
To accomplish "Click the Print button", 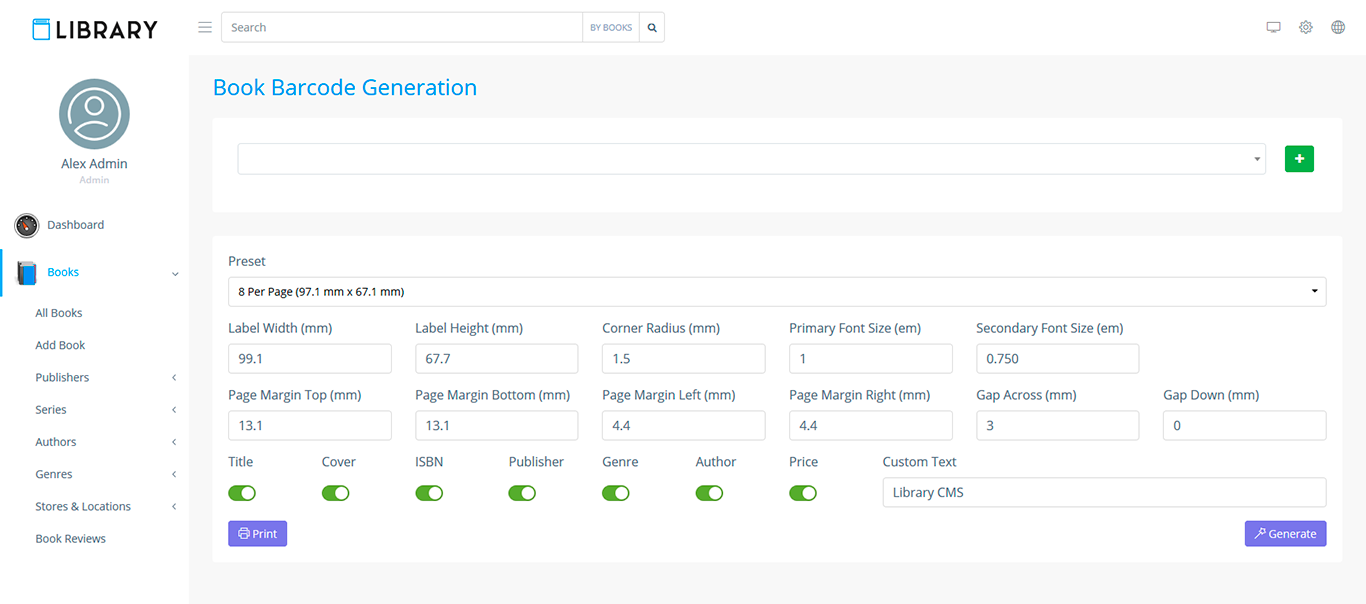I will (x=257, y=534).
